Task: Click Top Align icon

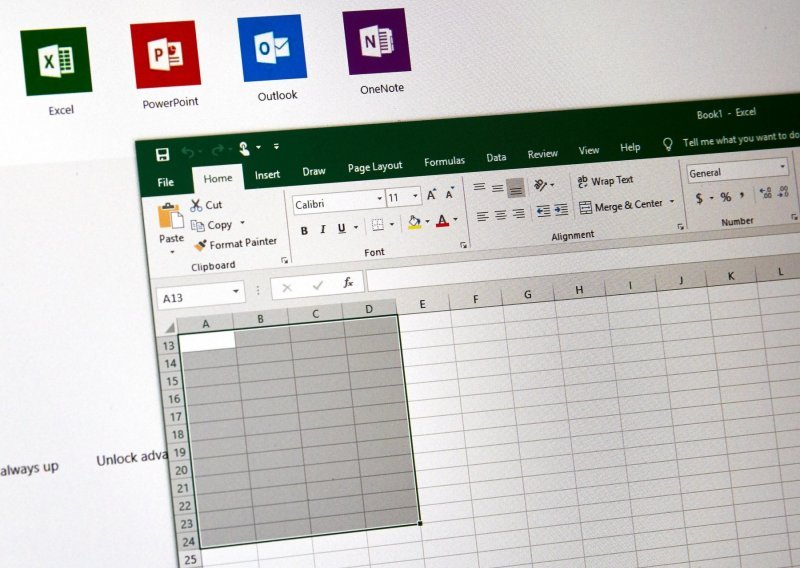Action: 479,187
